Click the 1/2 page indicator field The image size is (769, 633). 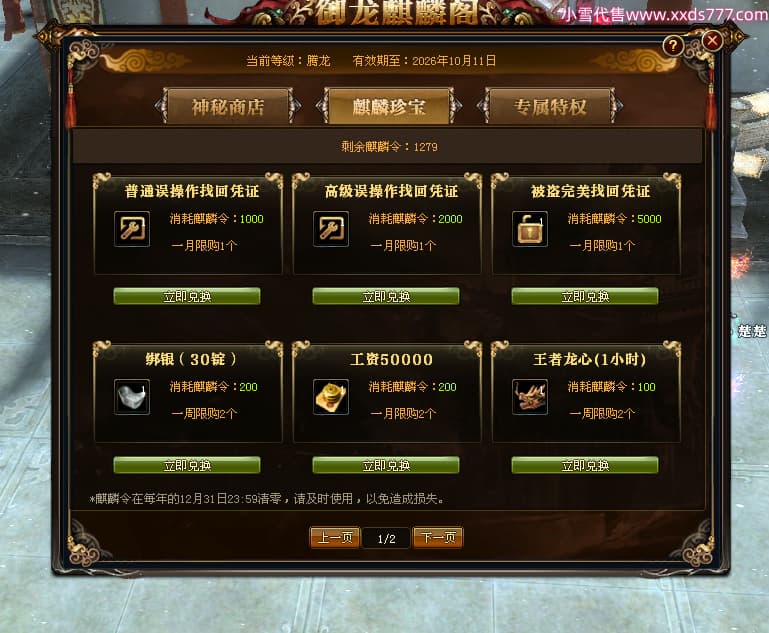pos(386,539)
